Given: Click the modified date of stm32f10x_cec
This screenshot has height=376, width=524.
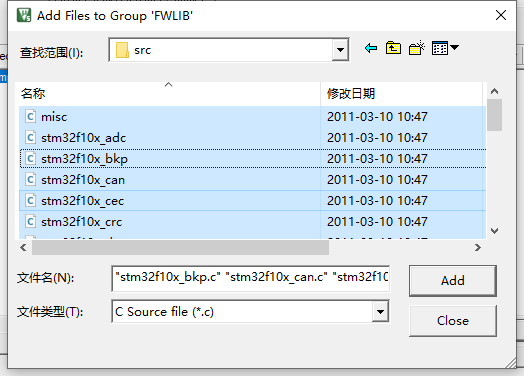Looking at the screenshot, I should tap(377, 201).
